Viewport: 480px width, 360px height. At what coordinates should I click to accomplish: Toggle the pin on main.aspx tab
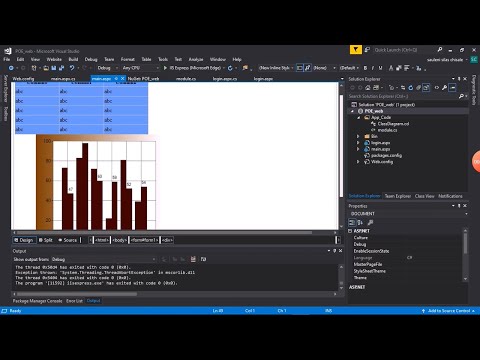(116, 79)
